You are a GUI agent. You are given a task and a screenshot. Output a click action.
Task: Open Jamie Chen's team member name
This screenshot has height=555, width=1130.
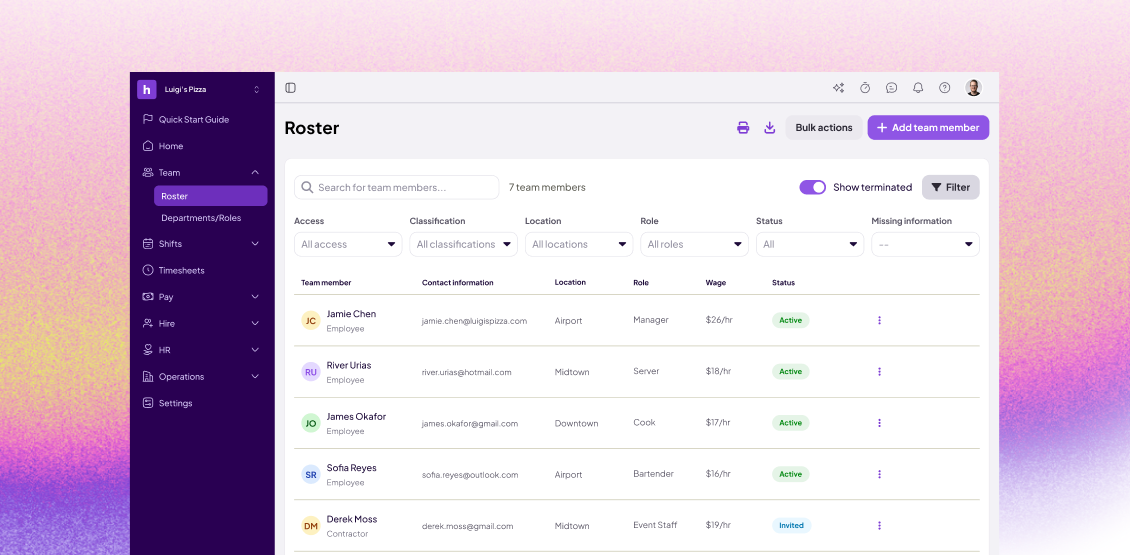point(351,314)
